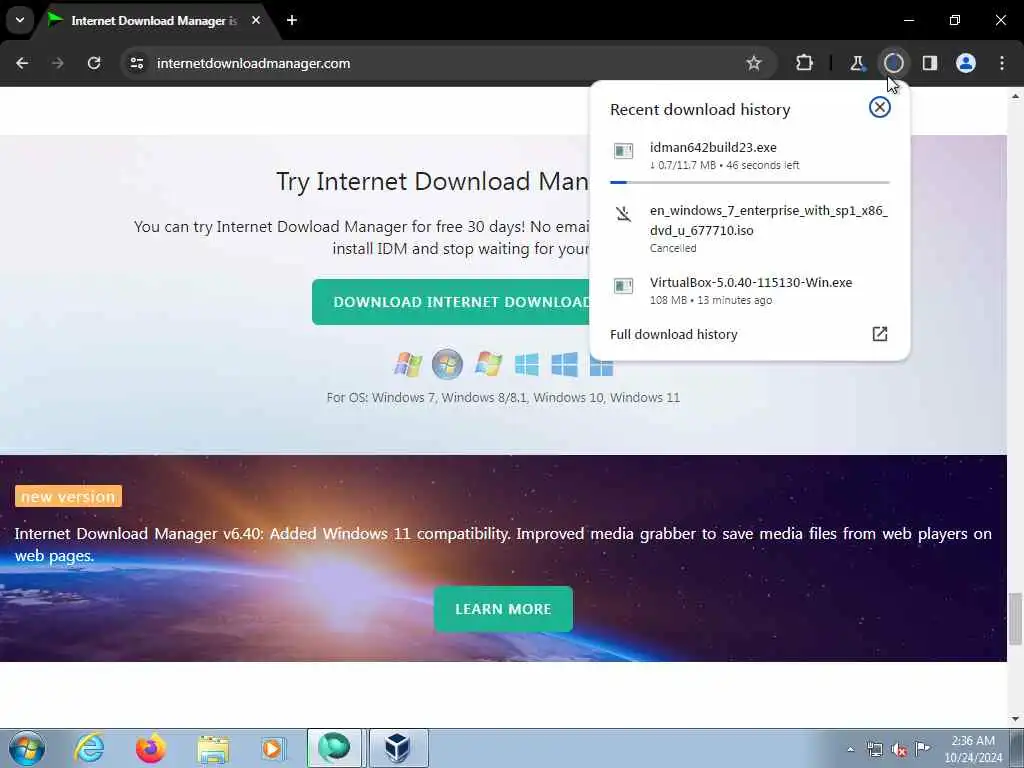Close the Recent download history popup

[880, 107]
